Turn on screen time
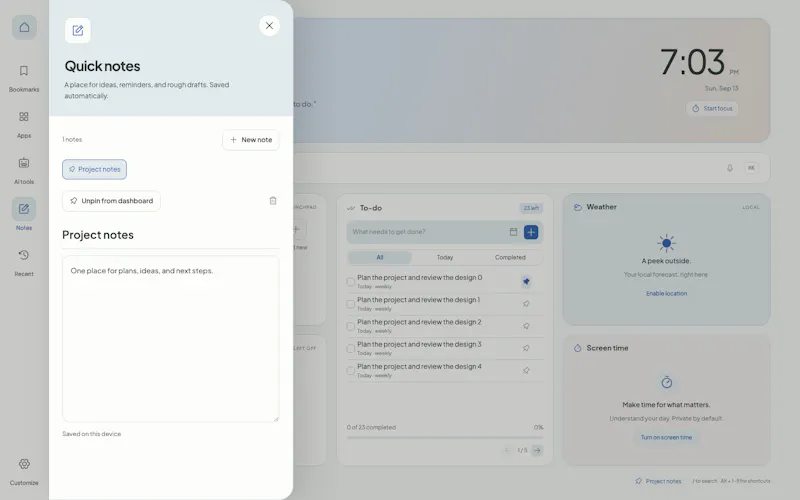The height and width of the screenshot is (500, 800). tap(666, 438)
